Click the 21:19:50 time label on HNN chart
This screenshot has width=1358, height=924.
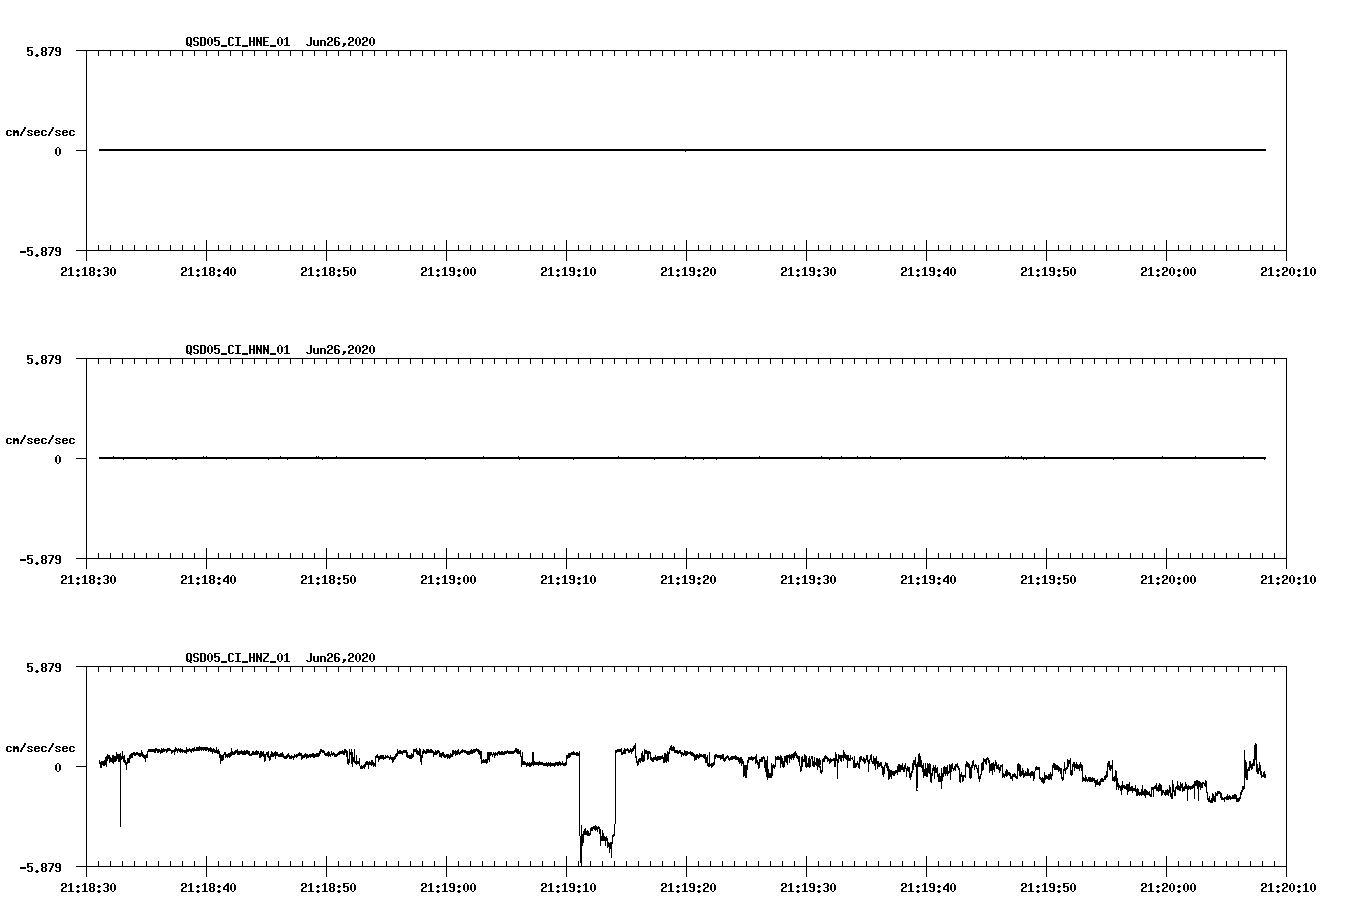(1048, 579)
